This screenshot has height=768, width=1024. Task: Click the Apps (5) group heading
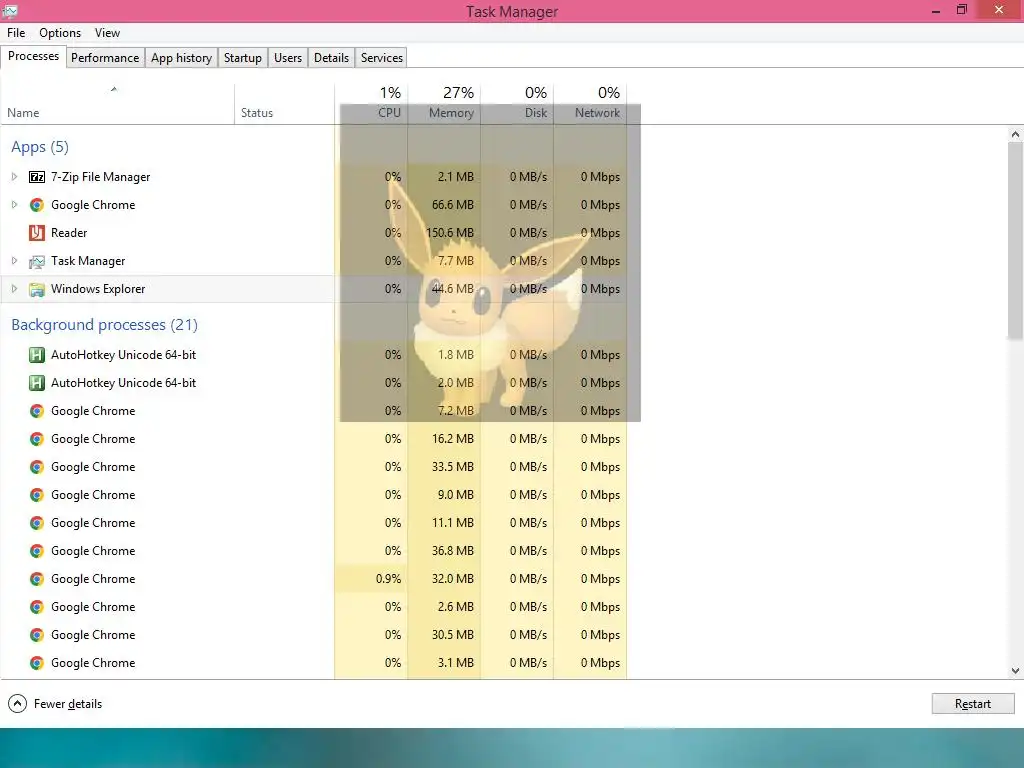[x=40, y=147]
